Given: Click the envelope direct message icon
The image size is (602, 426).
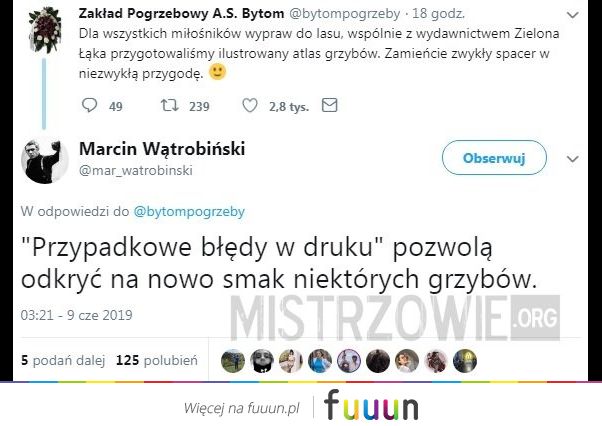Looking at the screenshot, I should (329, 105).
